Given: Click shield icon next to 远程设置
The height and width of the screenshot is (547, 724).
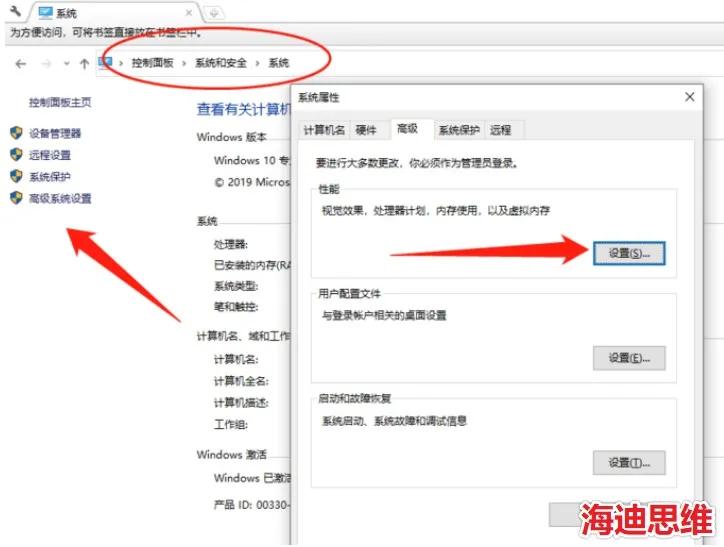Looking at the screenshot, I should [16, 155].
